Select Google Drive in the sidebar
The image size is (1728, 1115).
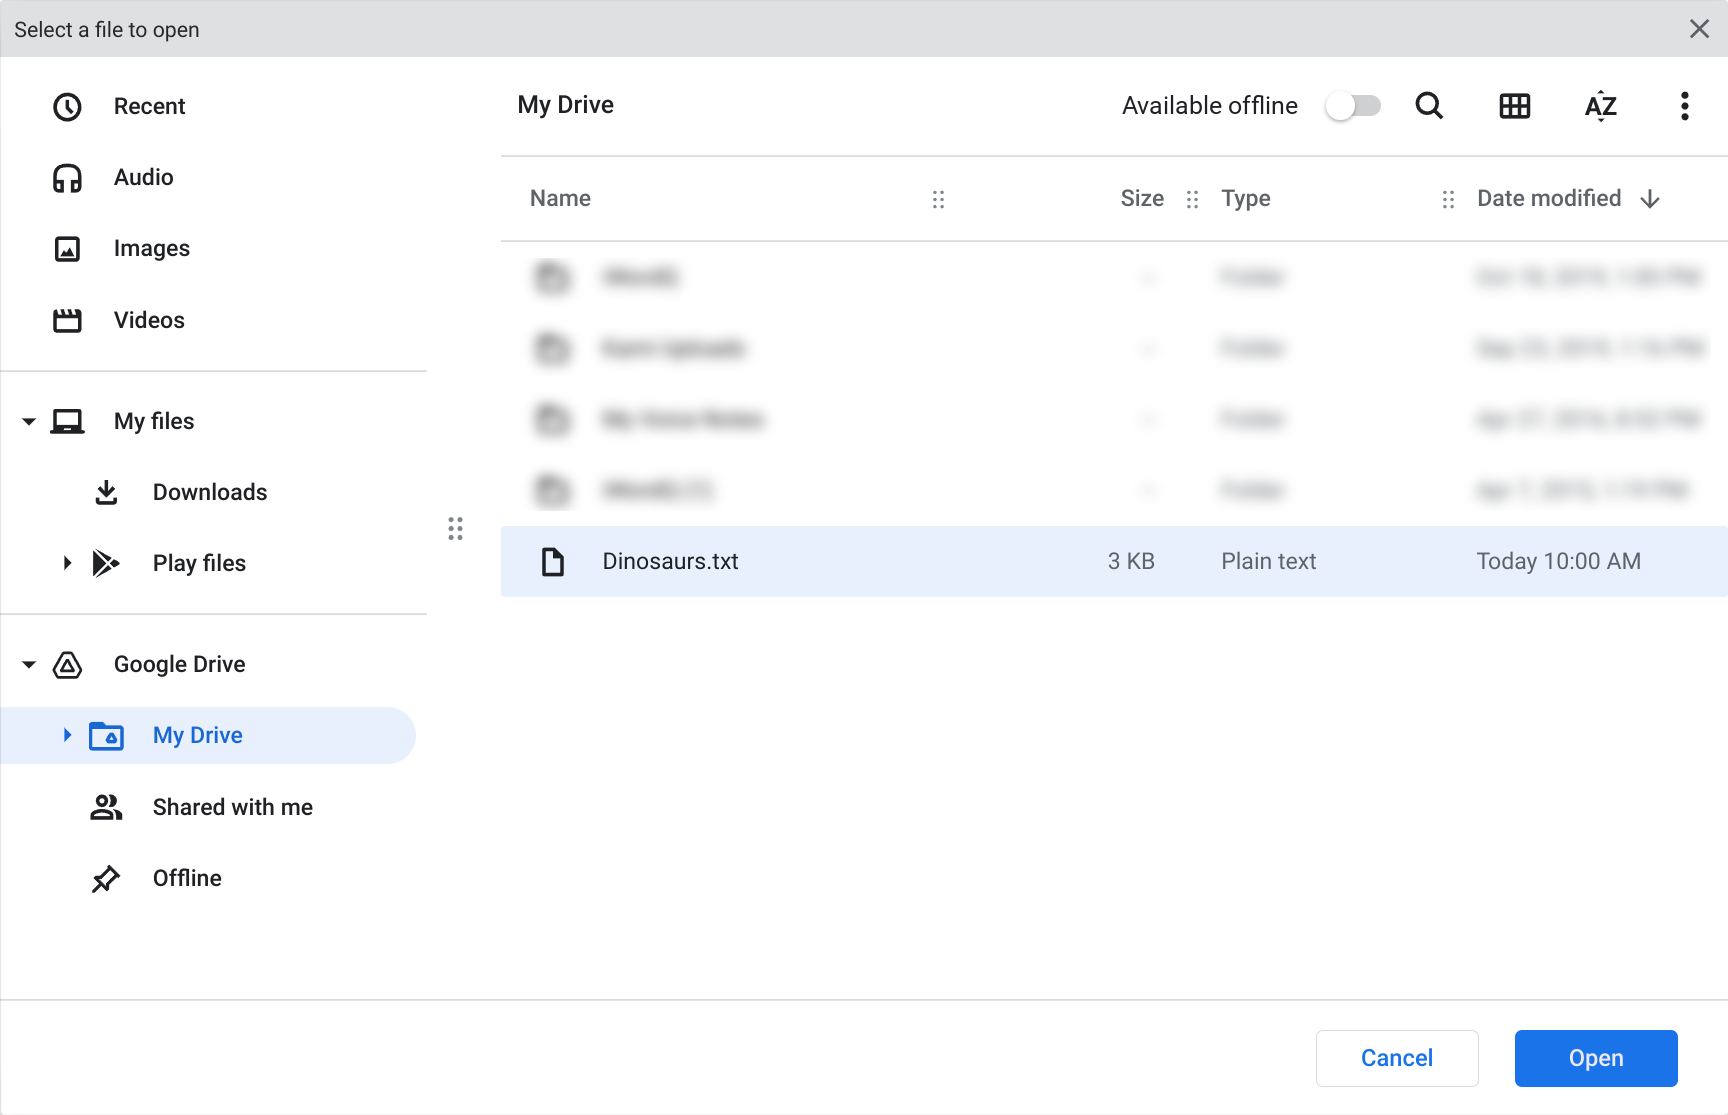click(x=180, y=665)
